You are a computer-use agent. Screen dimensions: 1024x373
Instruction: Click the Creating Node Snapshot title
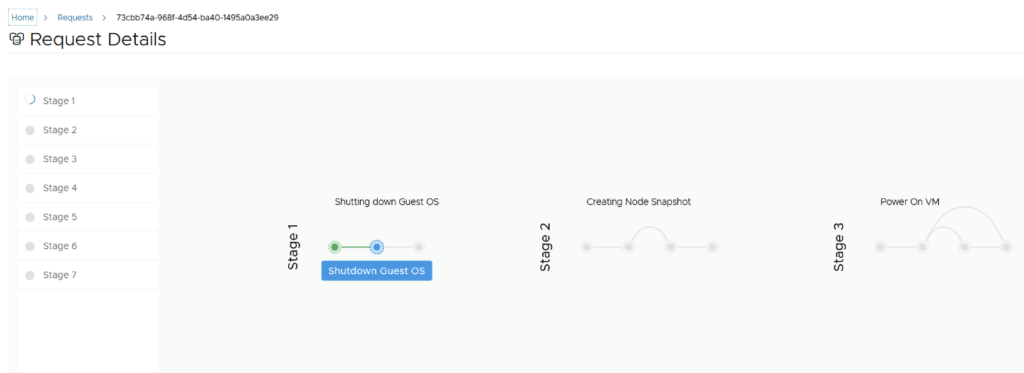[x=639, y=202]
